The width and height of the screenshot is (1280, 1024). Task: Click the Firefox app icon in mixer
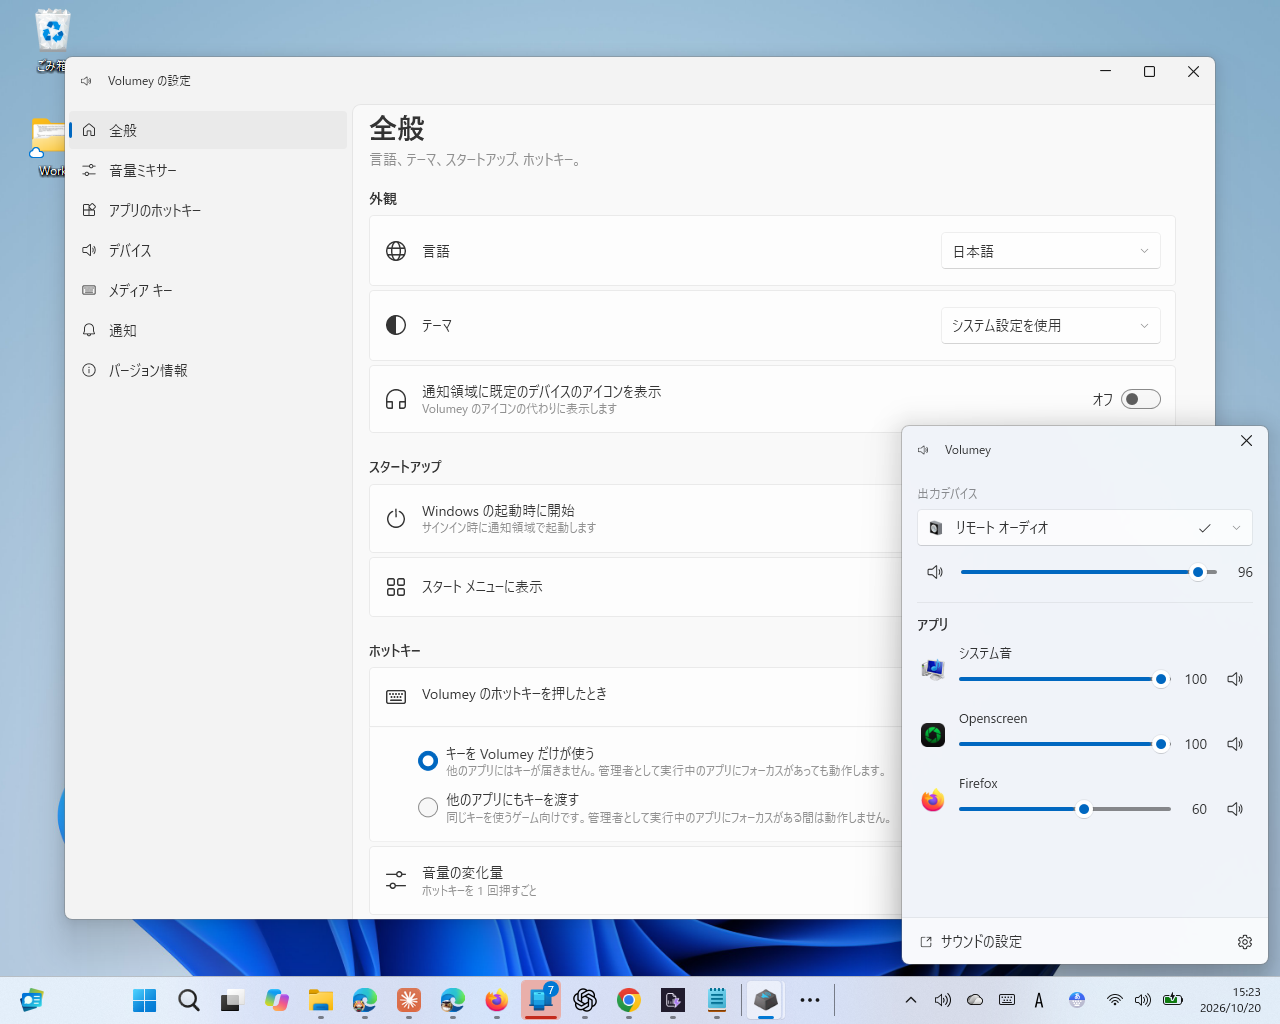[x=933, y=800]
